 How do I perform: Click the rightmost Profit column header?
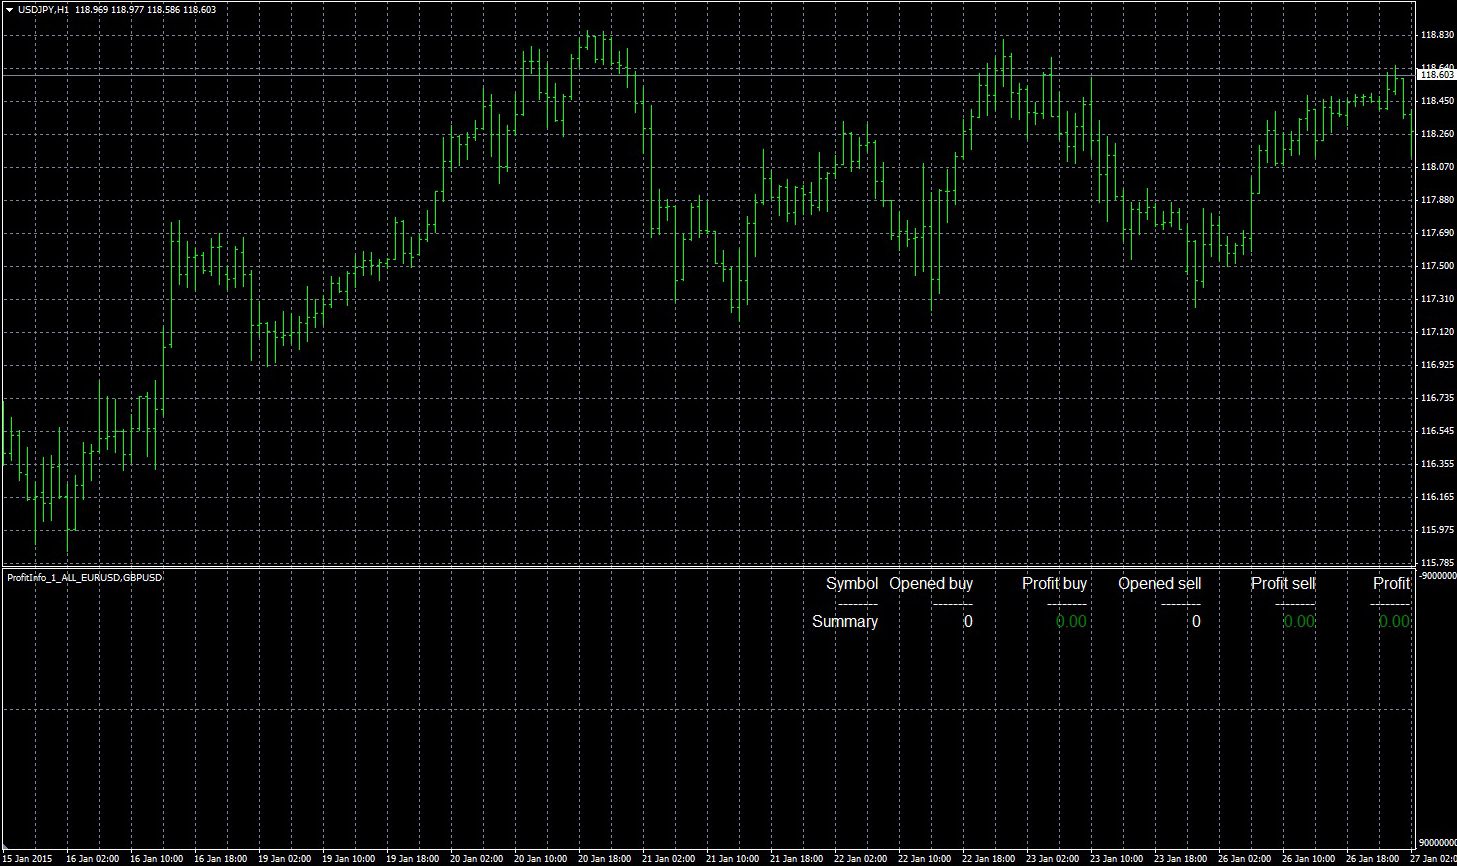(x=1391, y=583)
